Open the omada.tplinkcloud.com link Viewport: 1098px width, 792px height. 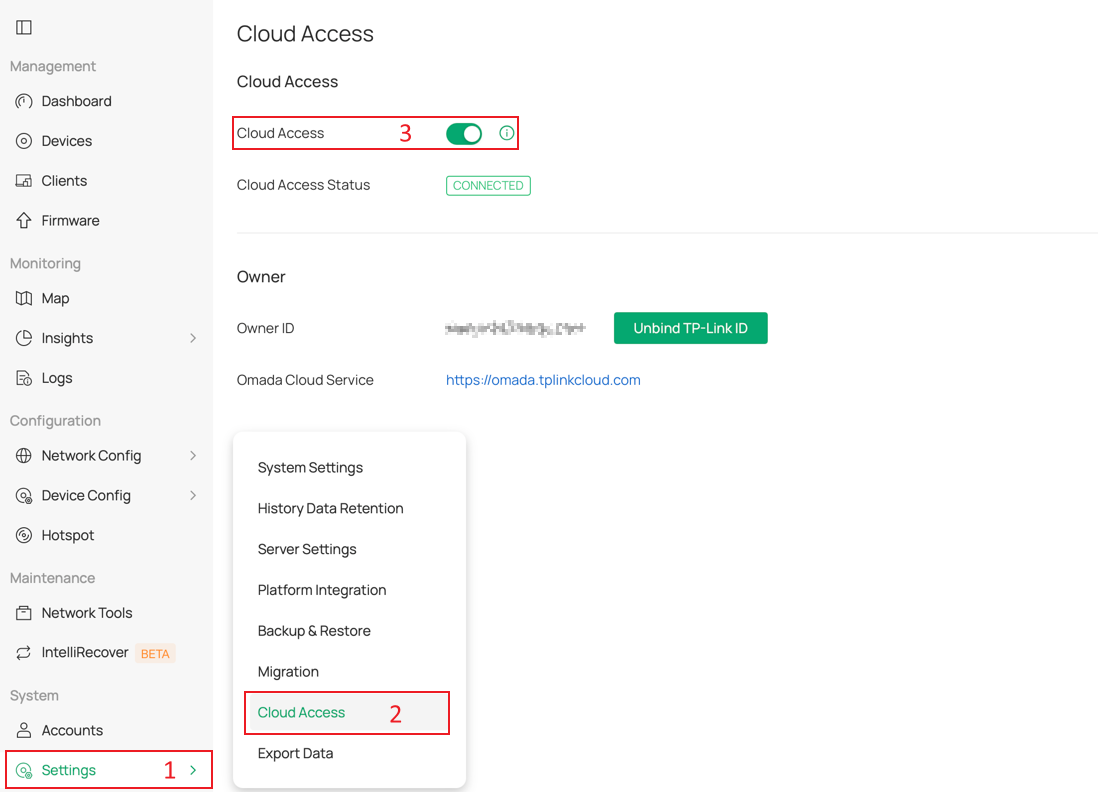(542, 380)
